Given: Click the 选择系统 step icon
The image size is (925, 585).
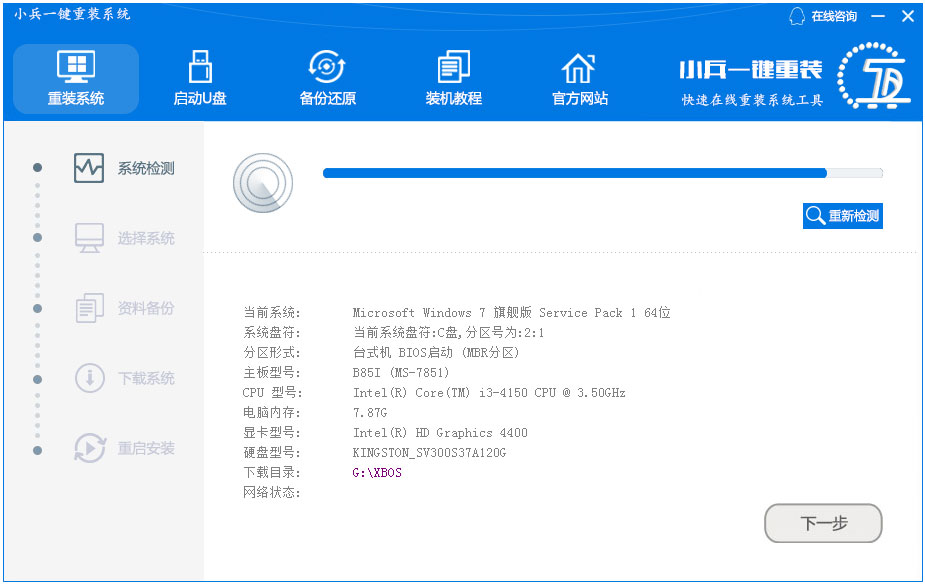Looking at the screenshot, I should click(88, 238).
